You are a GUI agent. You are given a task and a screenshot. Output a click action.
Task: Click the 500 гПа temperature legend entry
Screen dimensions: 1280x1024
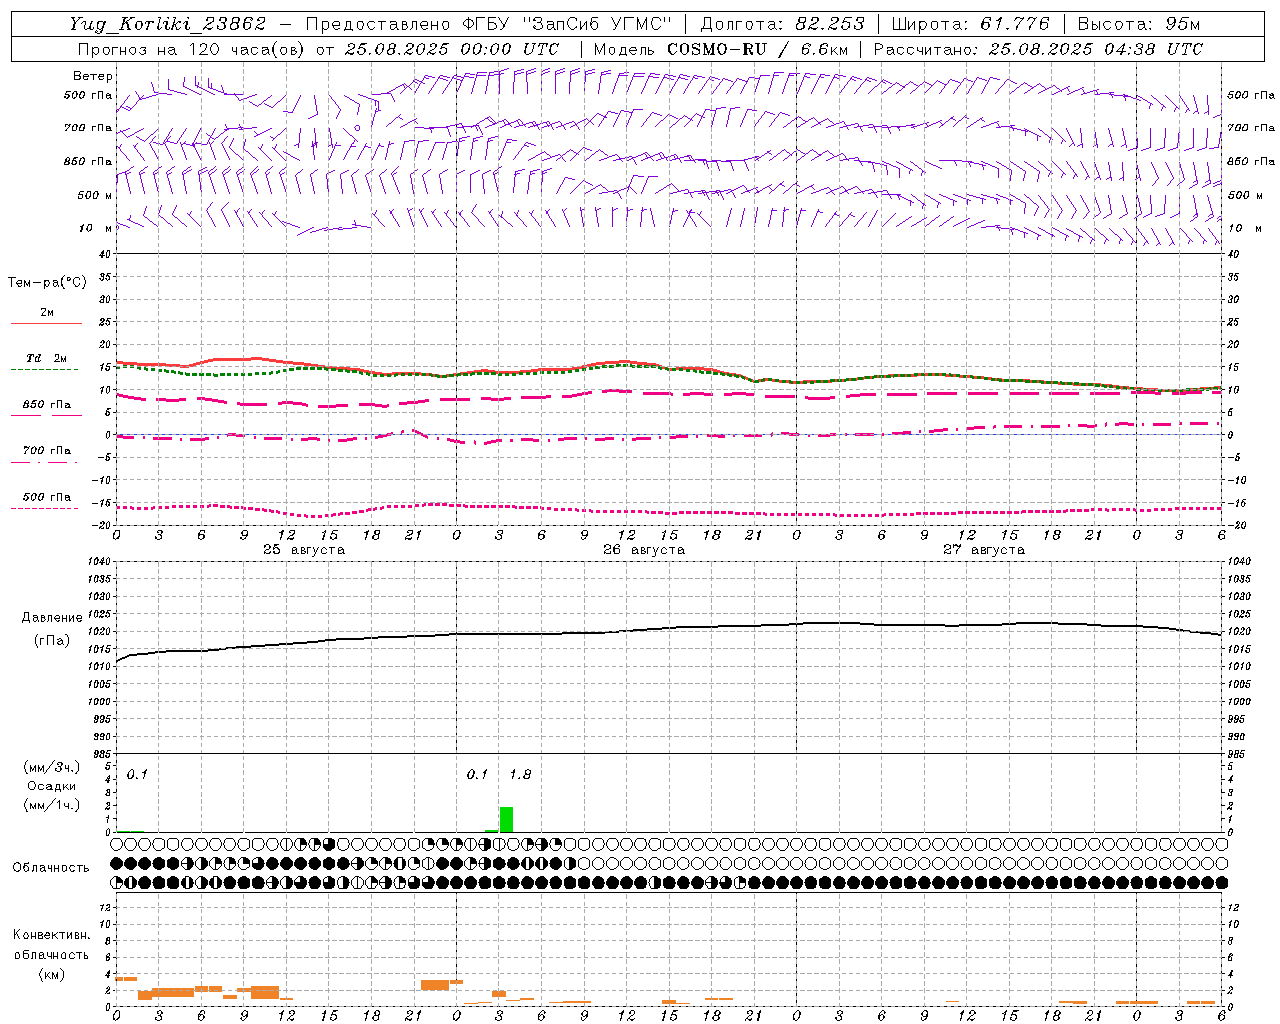[x=46, y=497]
